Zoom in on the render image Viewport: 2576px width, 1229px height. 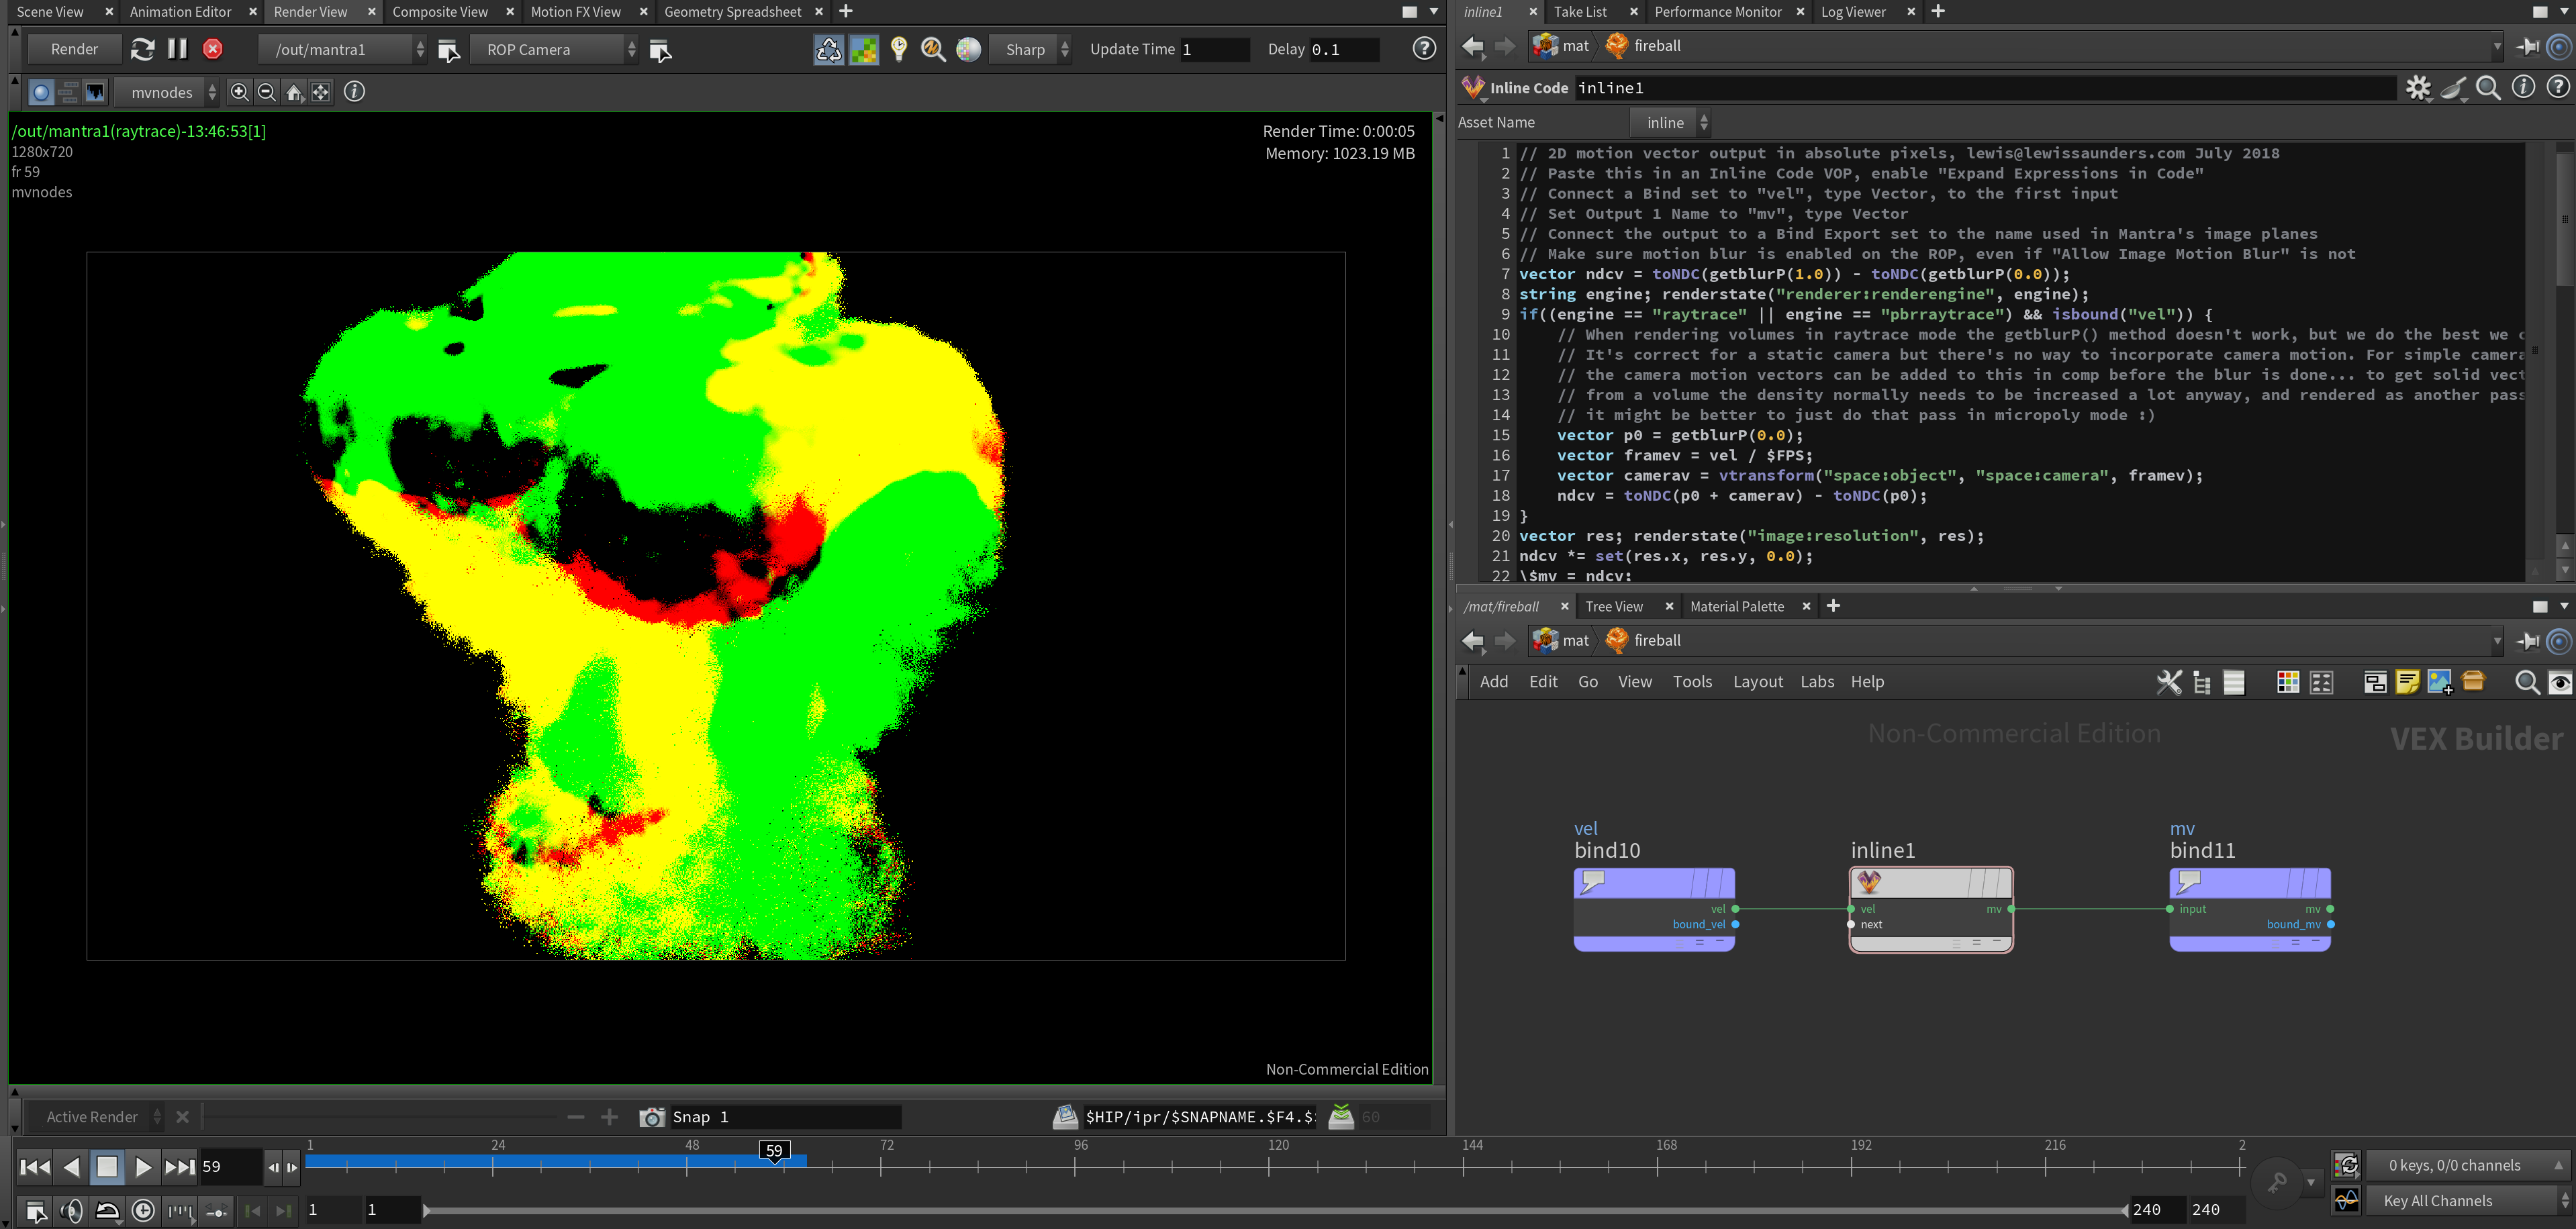[239, 92]
